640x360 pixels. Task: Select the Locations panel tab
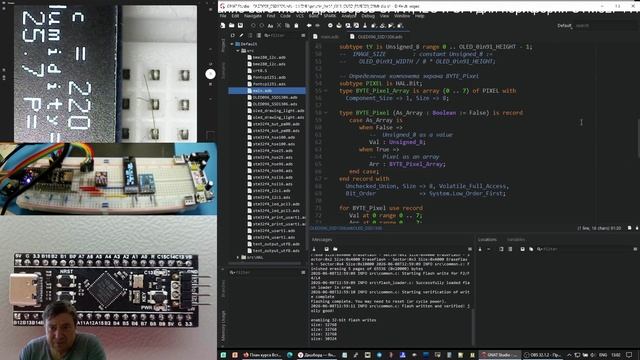(x=487, y=240)
